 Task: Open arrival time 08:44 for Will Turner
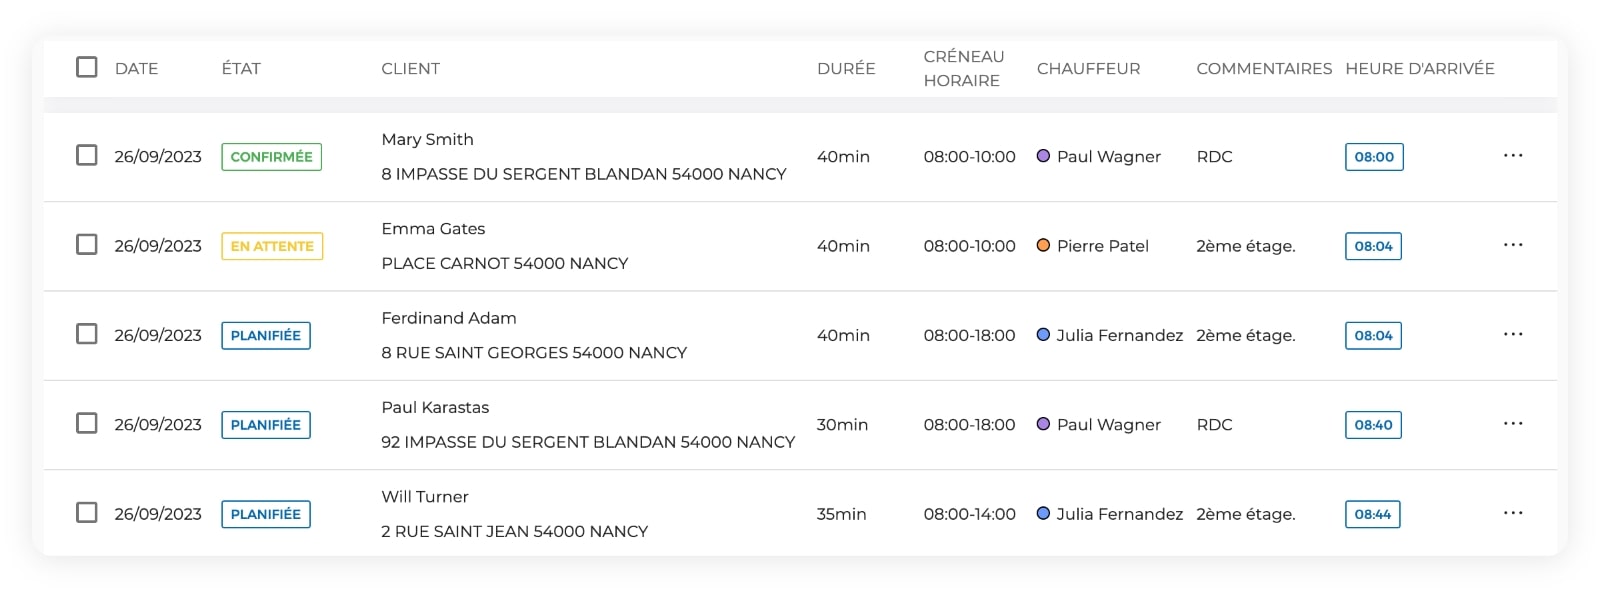[1374, 512]
